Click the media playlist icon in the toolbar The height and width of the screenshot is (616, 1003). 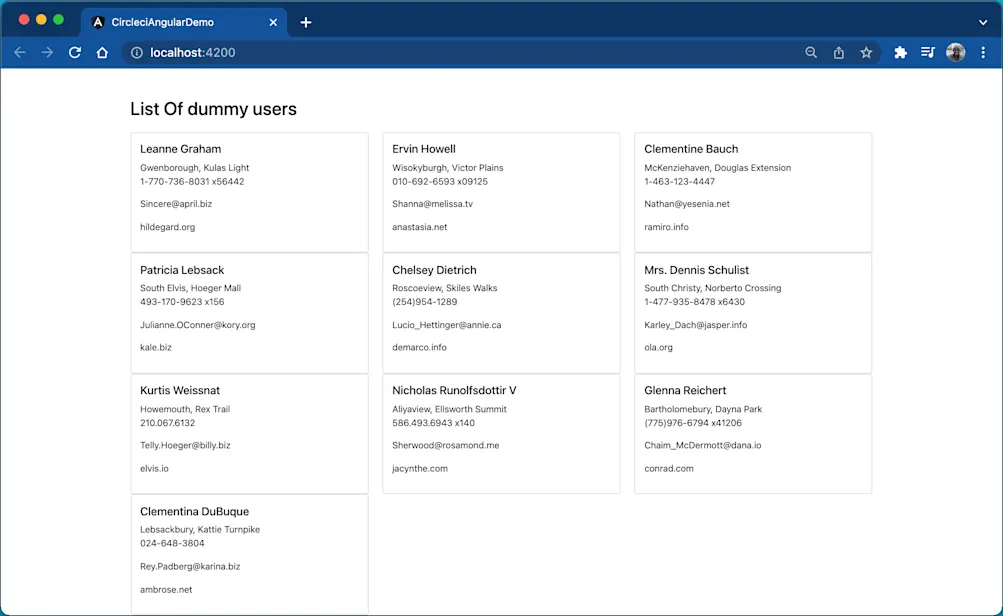point(927,52)
